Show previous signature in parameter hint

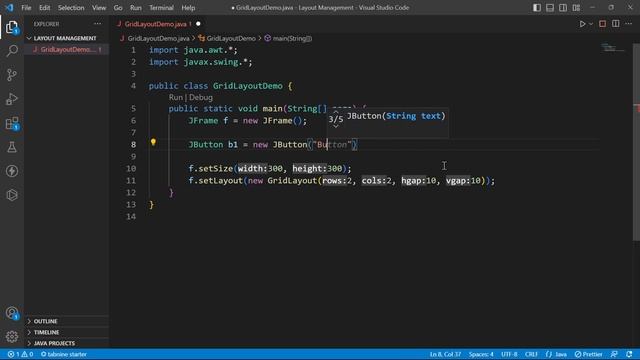click(336, 111)
